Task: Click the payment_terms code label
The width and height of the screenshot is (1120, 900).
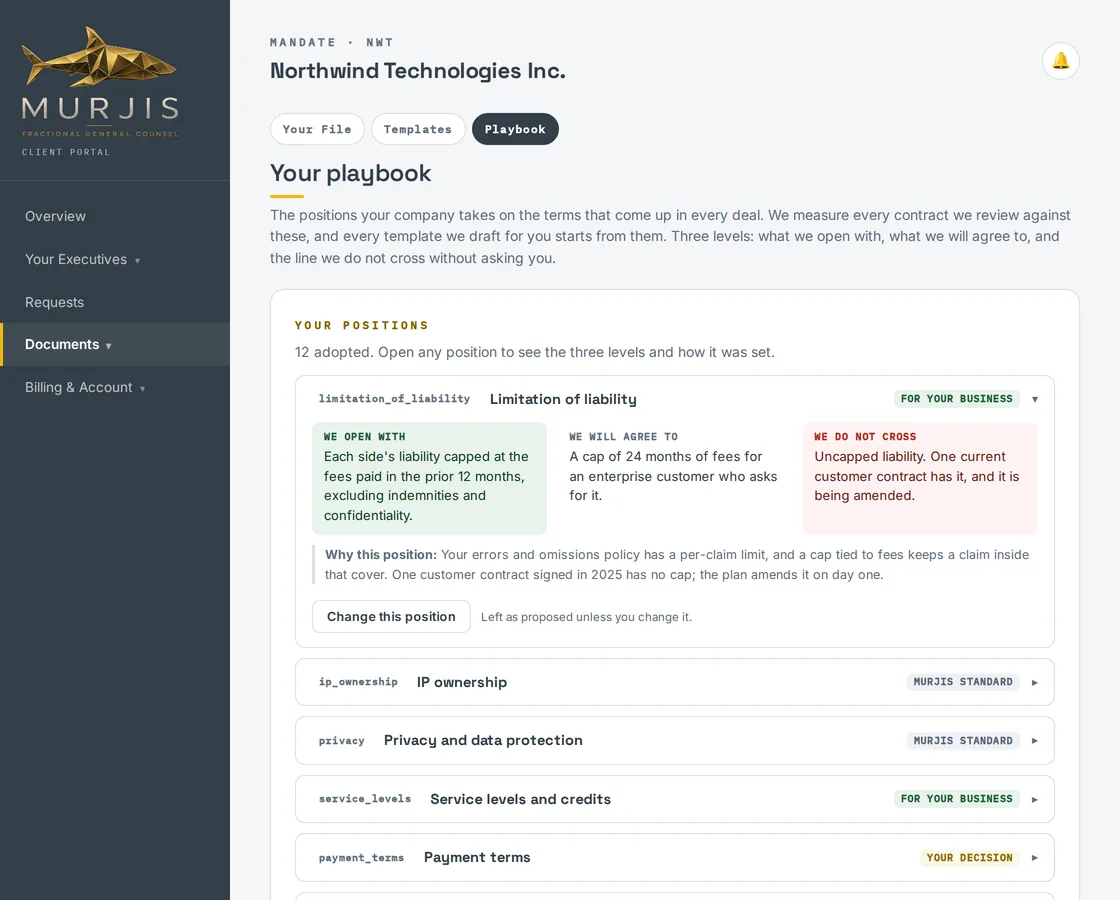Action: [361, 858]
